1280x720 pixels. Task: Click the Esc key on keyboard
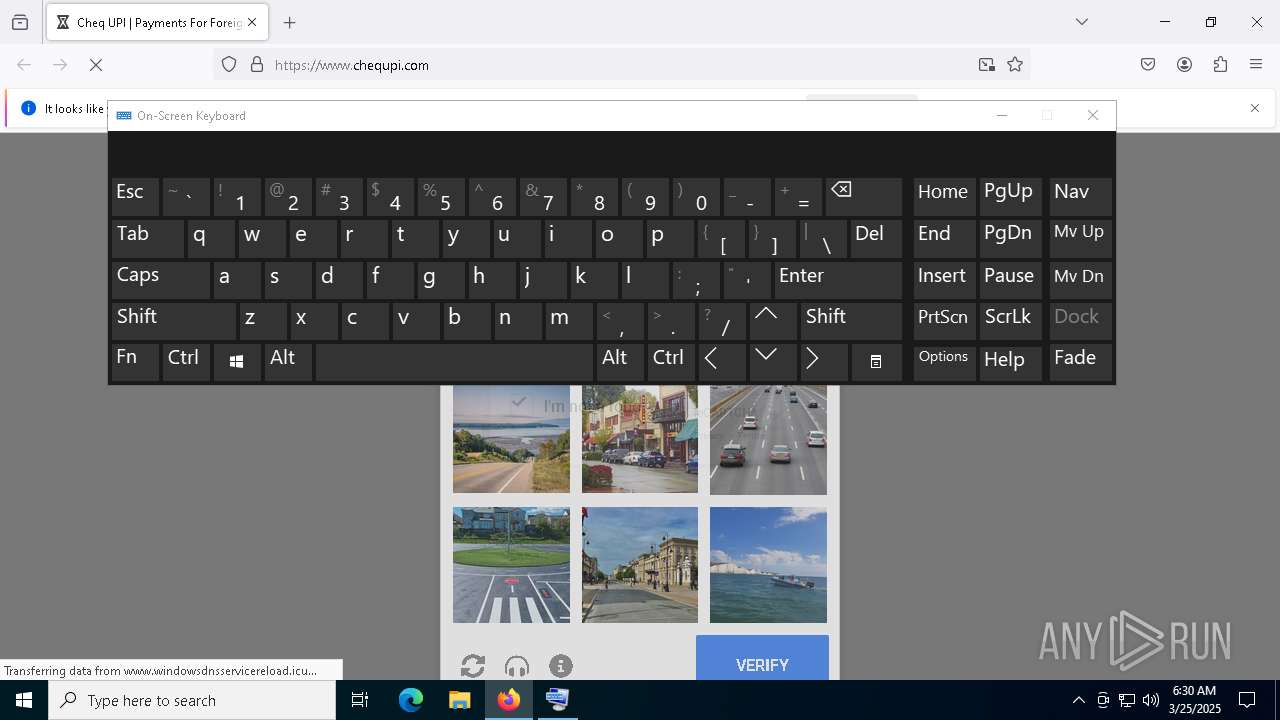coord(135,197)
